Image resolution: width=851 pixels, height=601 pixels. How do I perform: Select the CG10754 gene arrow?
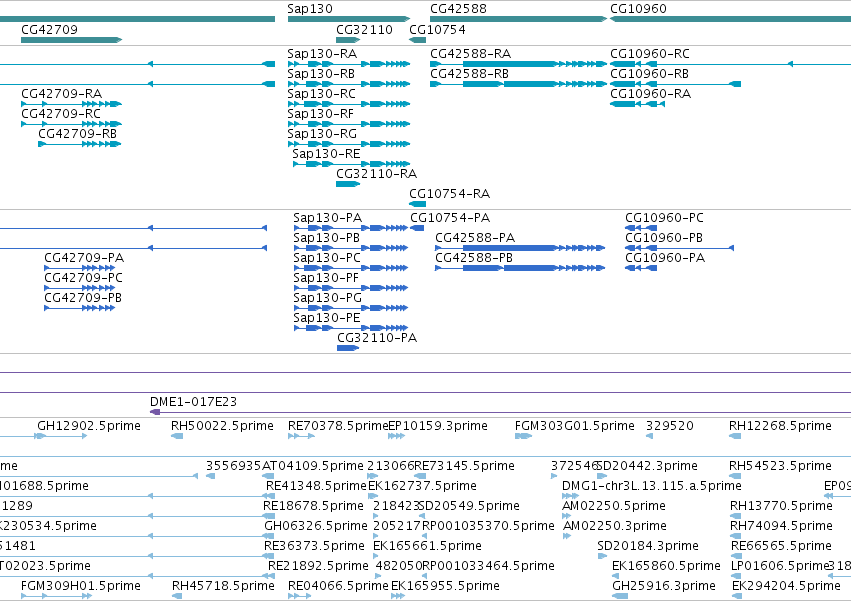click(x=417, y=40)
